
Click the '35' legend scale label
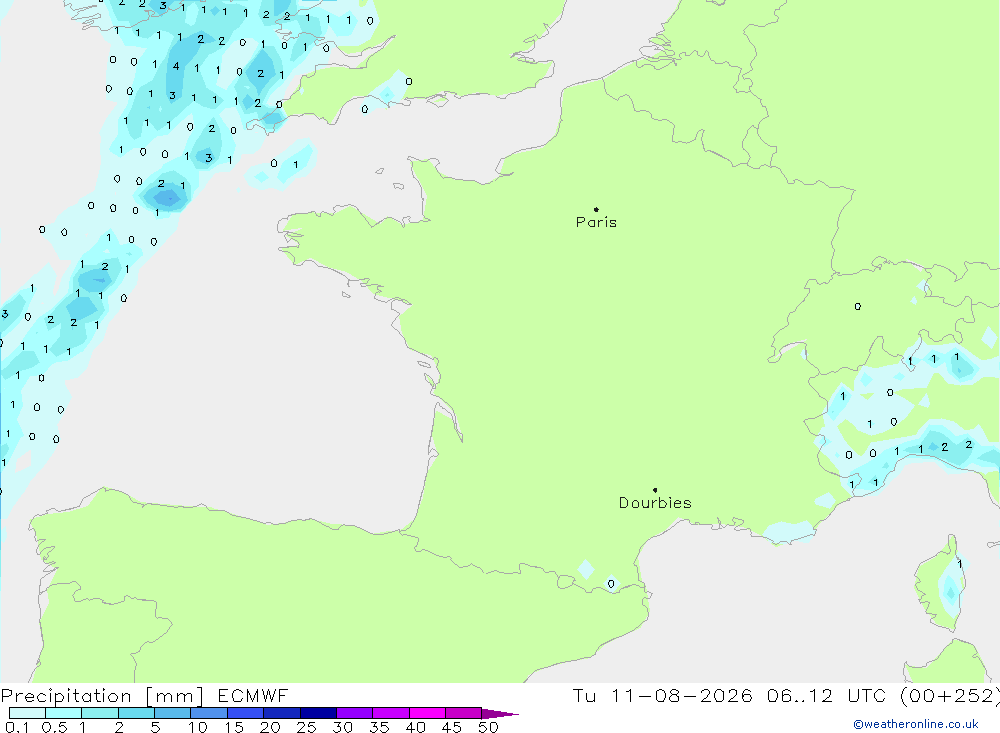coord(379,727)
